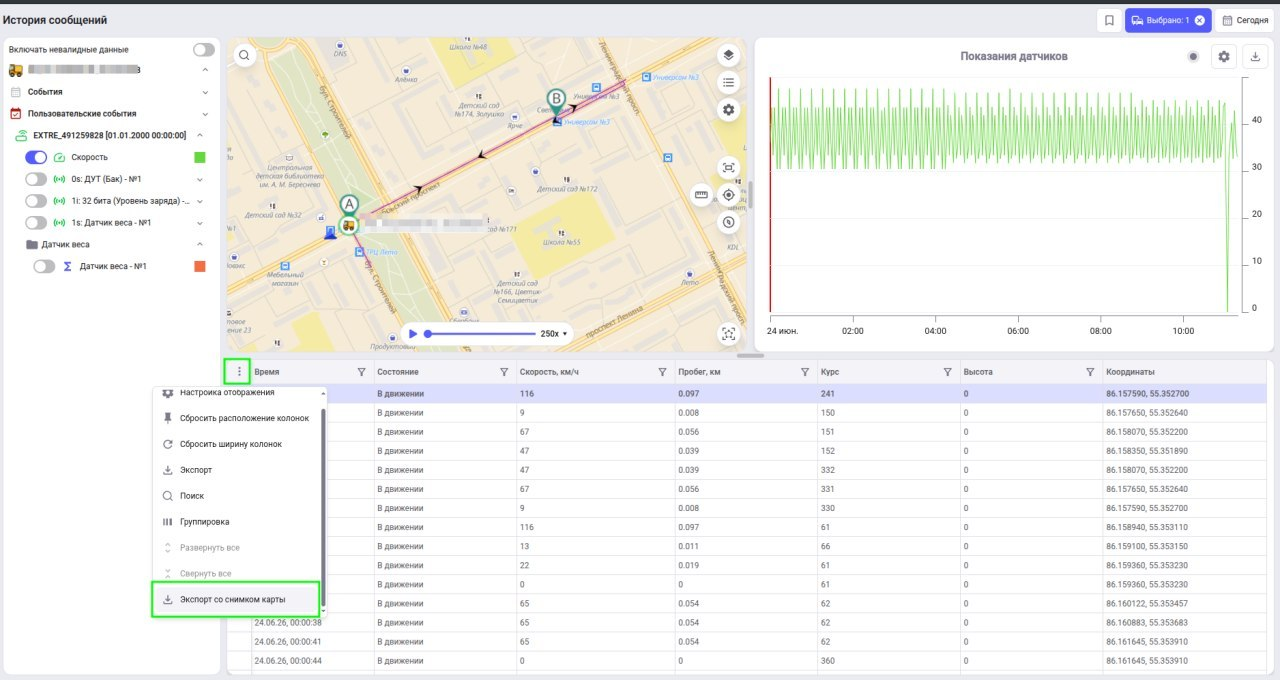
Task: Toggle fullscreen map mode
Action: [729, 334]
